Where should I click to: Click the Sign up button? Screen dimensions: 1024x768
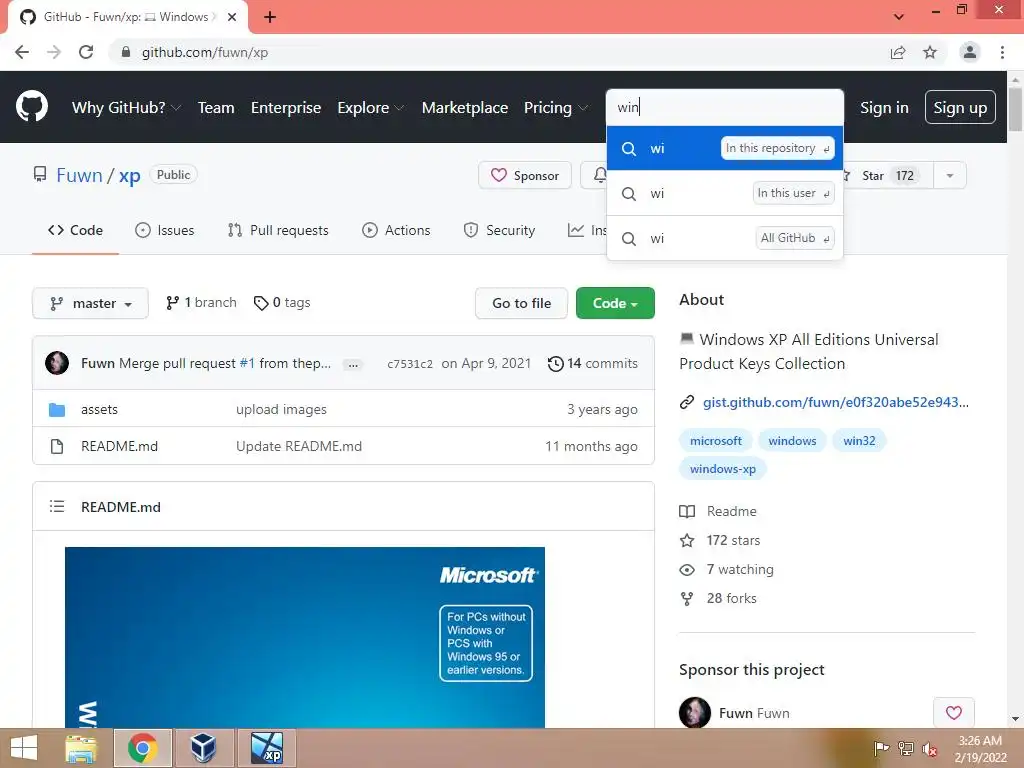pos(960,107)
